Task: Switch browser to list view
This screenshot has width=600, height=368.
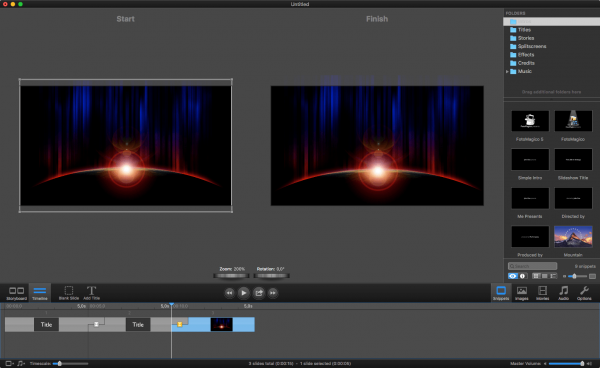Action: pos(553,276)
